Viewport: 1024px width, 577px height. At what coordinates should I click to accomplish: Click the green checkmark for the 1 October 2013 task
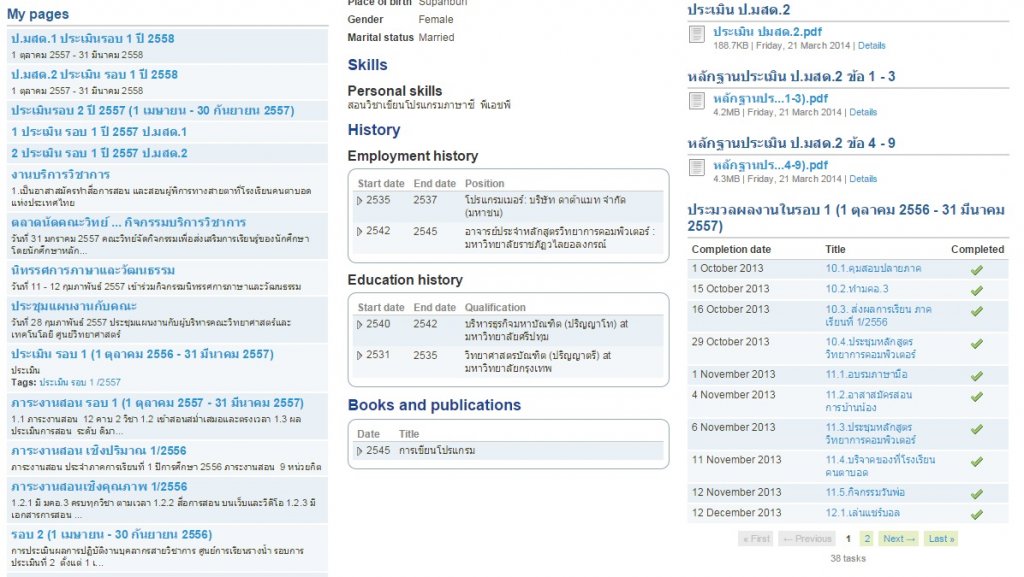(x=977, y=269)
